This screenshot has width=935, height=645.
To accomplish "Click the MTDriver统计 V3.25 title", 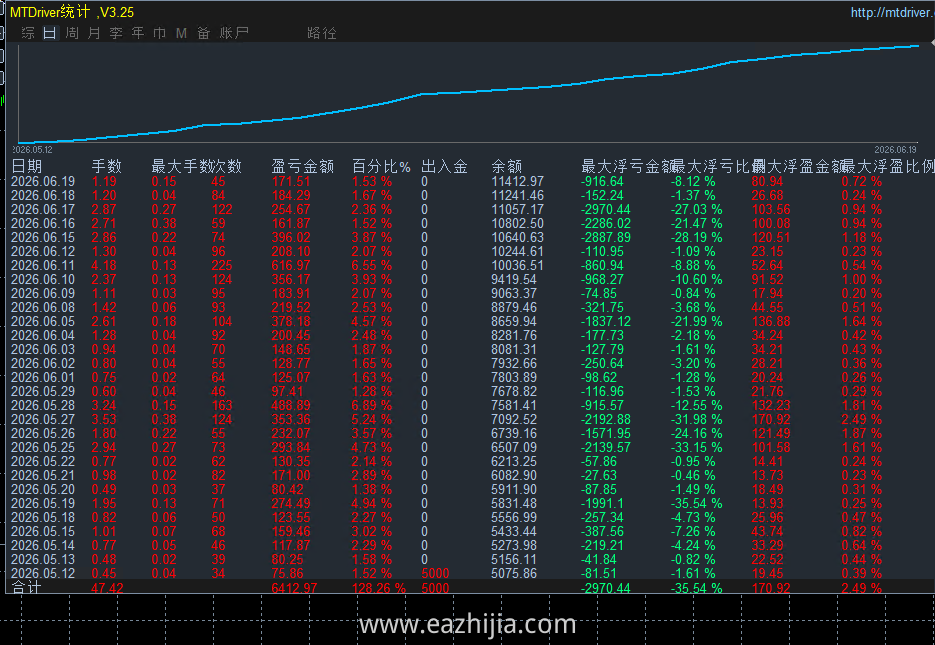I will pos(72,12).
